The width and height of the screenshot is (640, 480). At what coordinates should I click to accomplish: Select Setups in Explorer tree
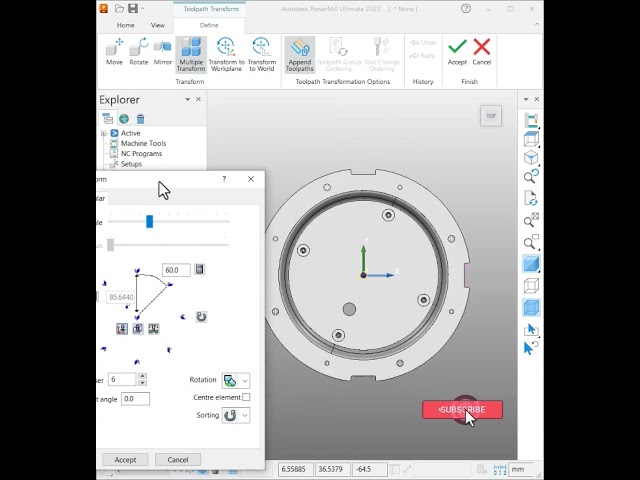(x=131, y=164)
